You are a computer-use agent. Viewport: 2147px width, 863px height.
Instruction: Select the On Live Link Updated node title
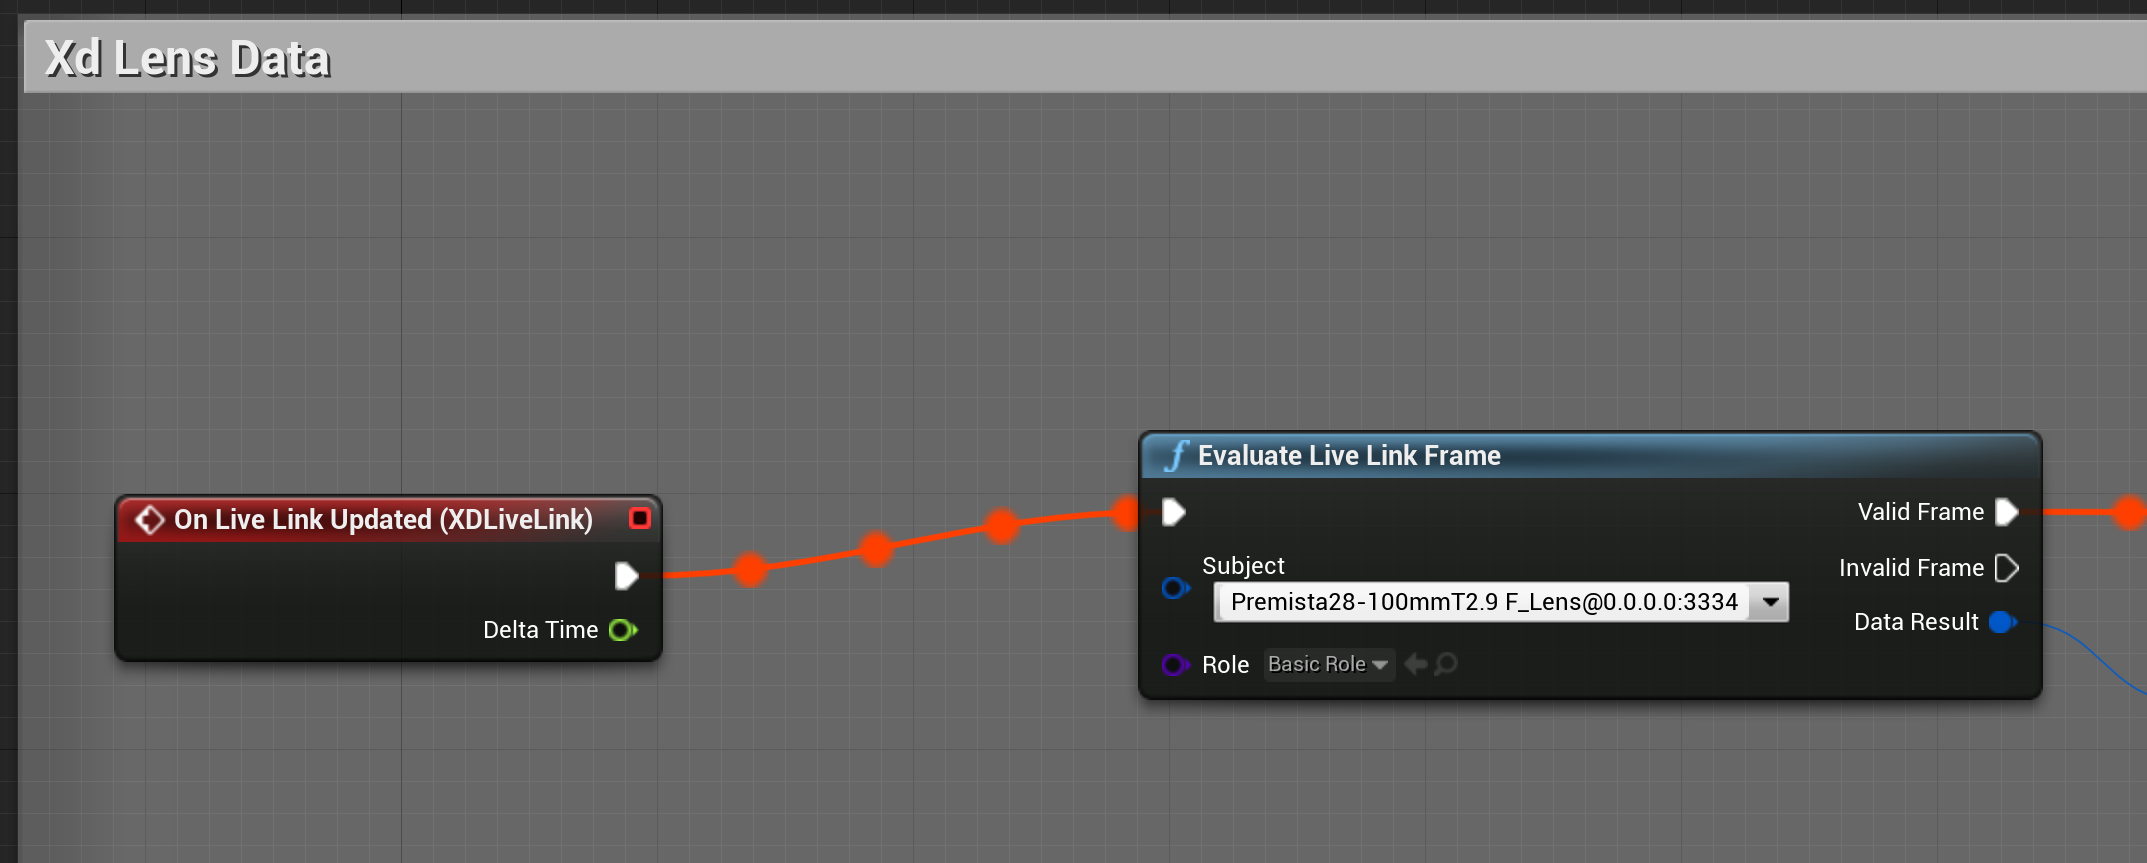(383, 520)
